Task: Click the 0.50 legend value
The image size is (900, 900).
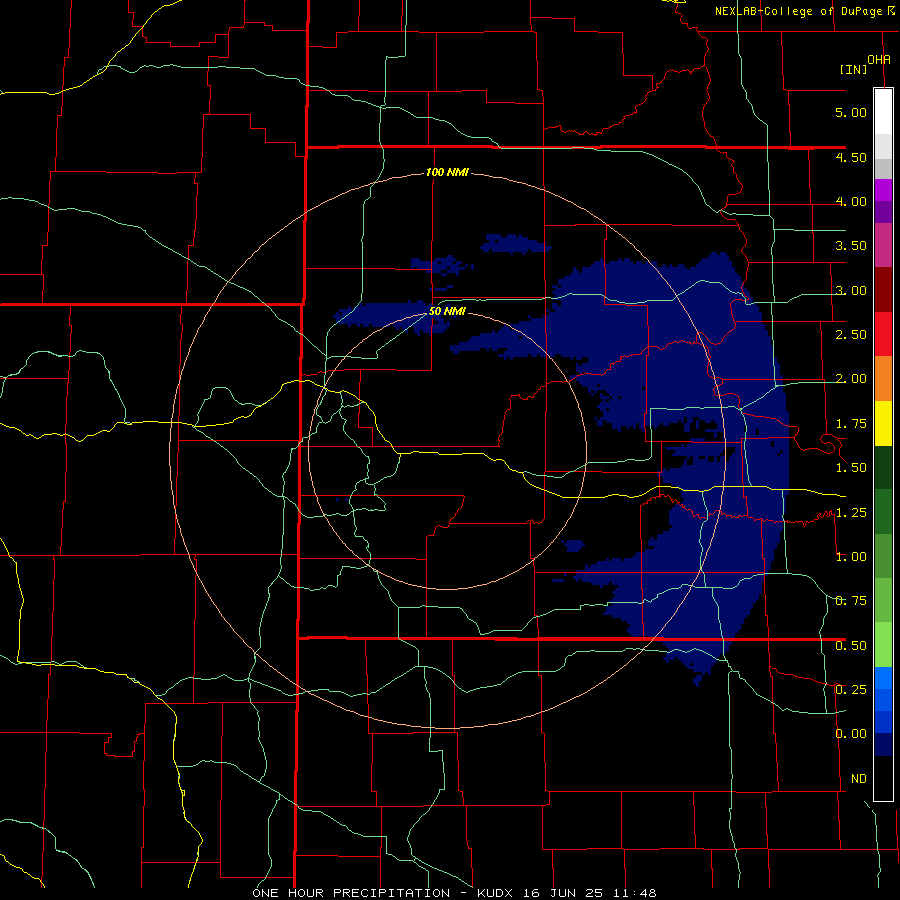Action: (x=851, y=646)
